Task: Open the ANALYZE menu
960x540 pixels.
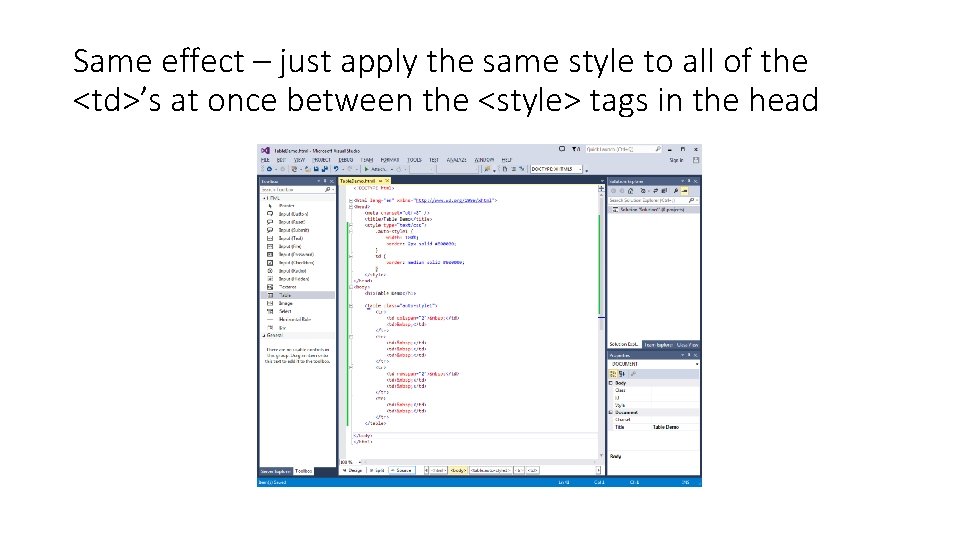Action: (x=457, y=160)
